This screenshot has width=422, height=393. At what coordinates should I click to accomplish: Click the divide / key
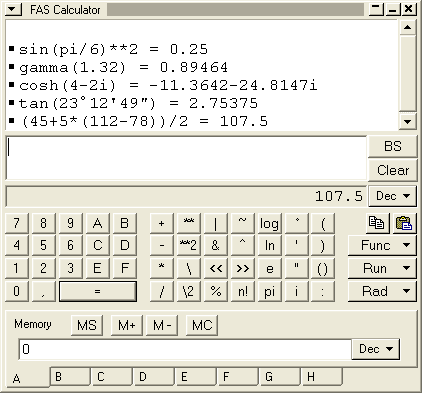[x=162, y=291]
